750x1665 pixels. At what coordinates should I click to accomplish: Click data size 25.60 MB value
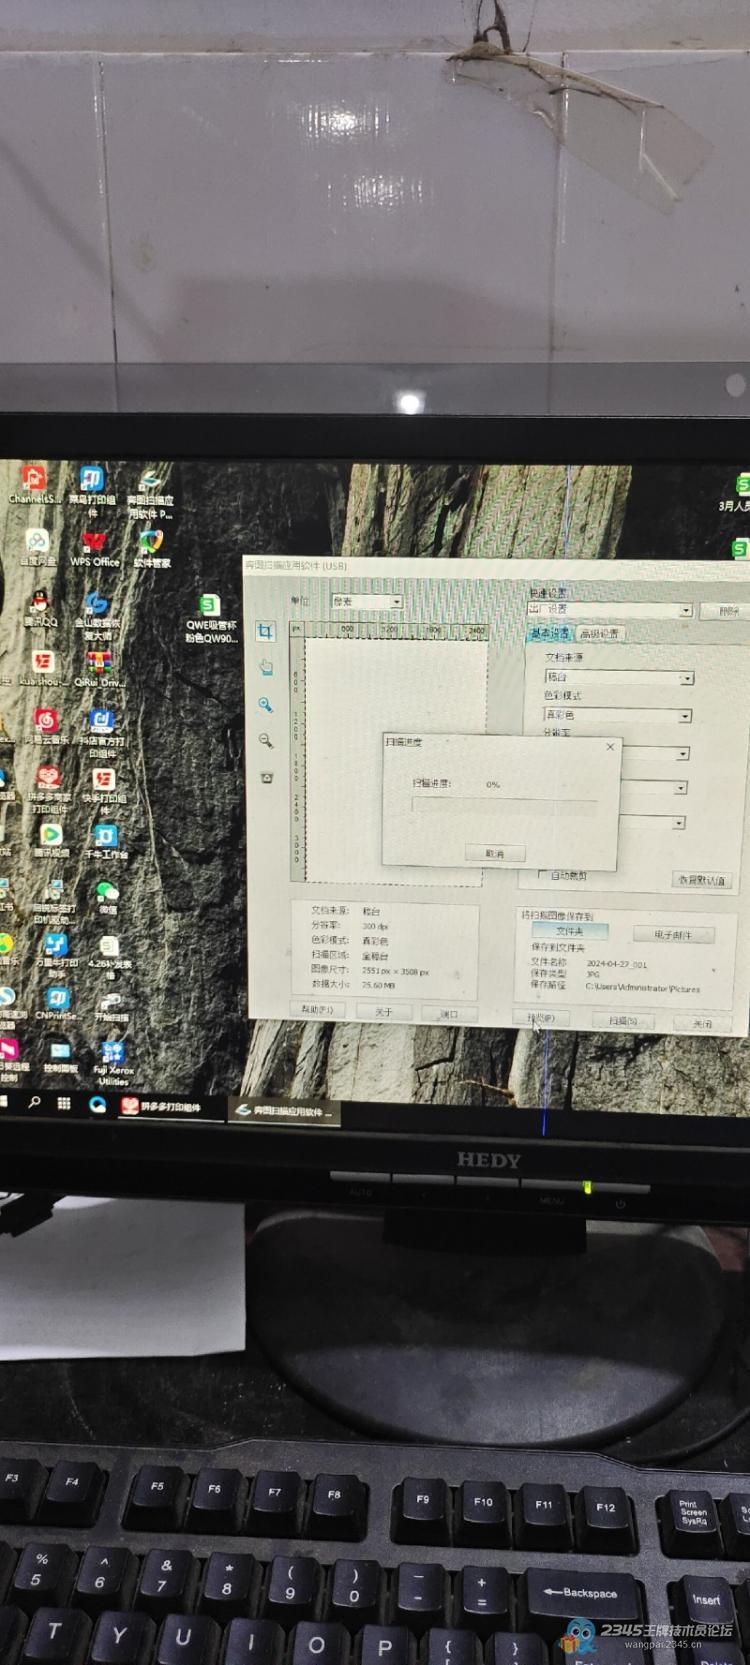tap(378, 985)
